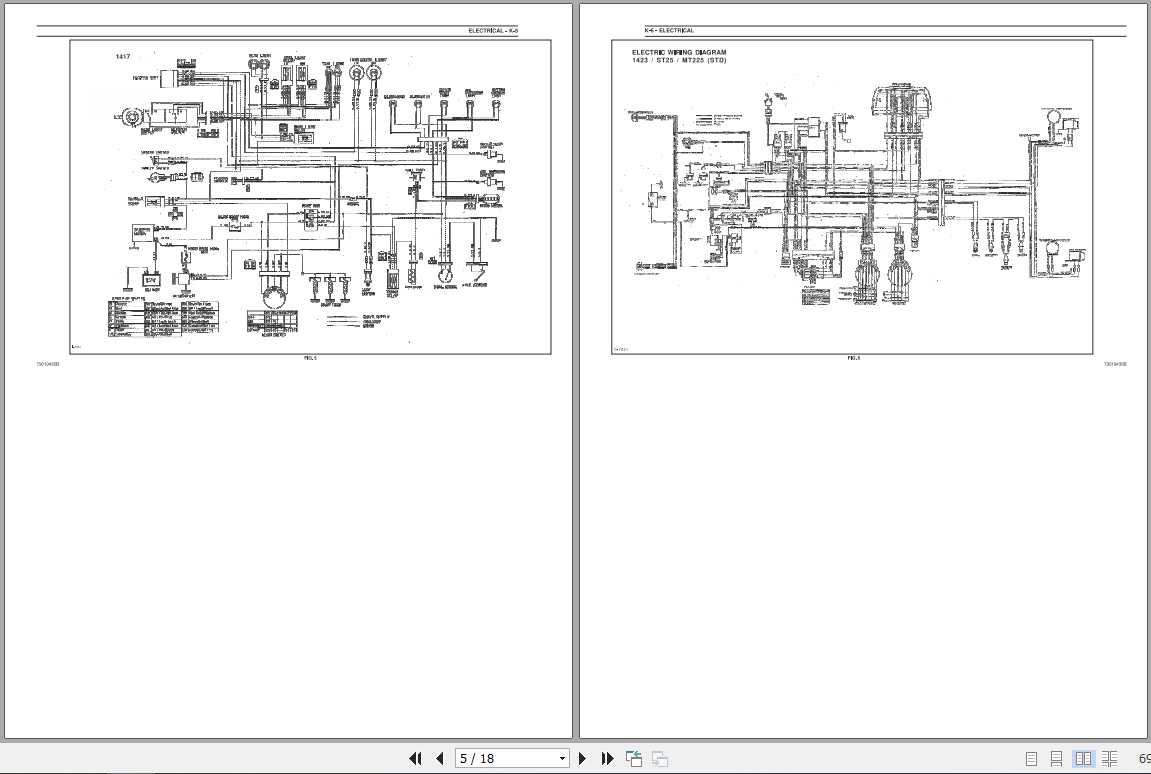The height and width of the screenshot is (774, 1151).
Task: Switch to single page layout
Action: [1031, 758]
